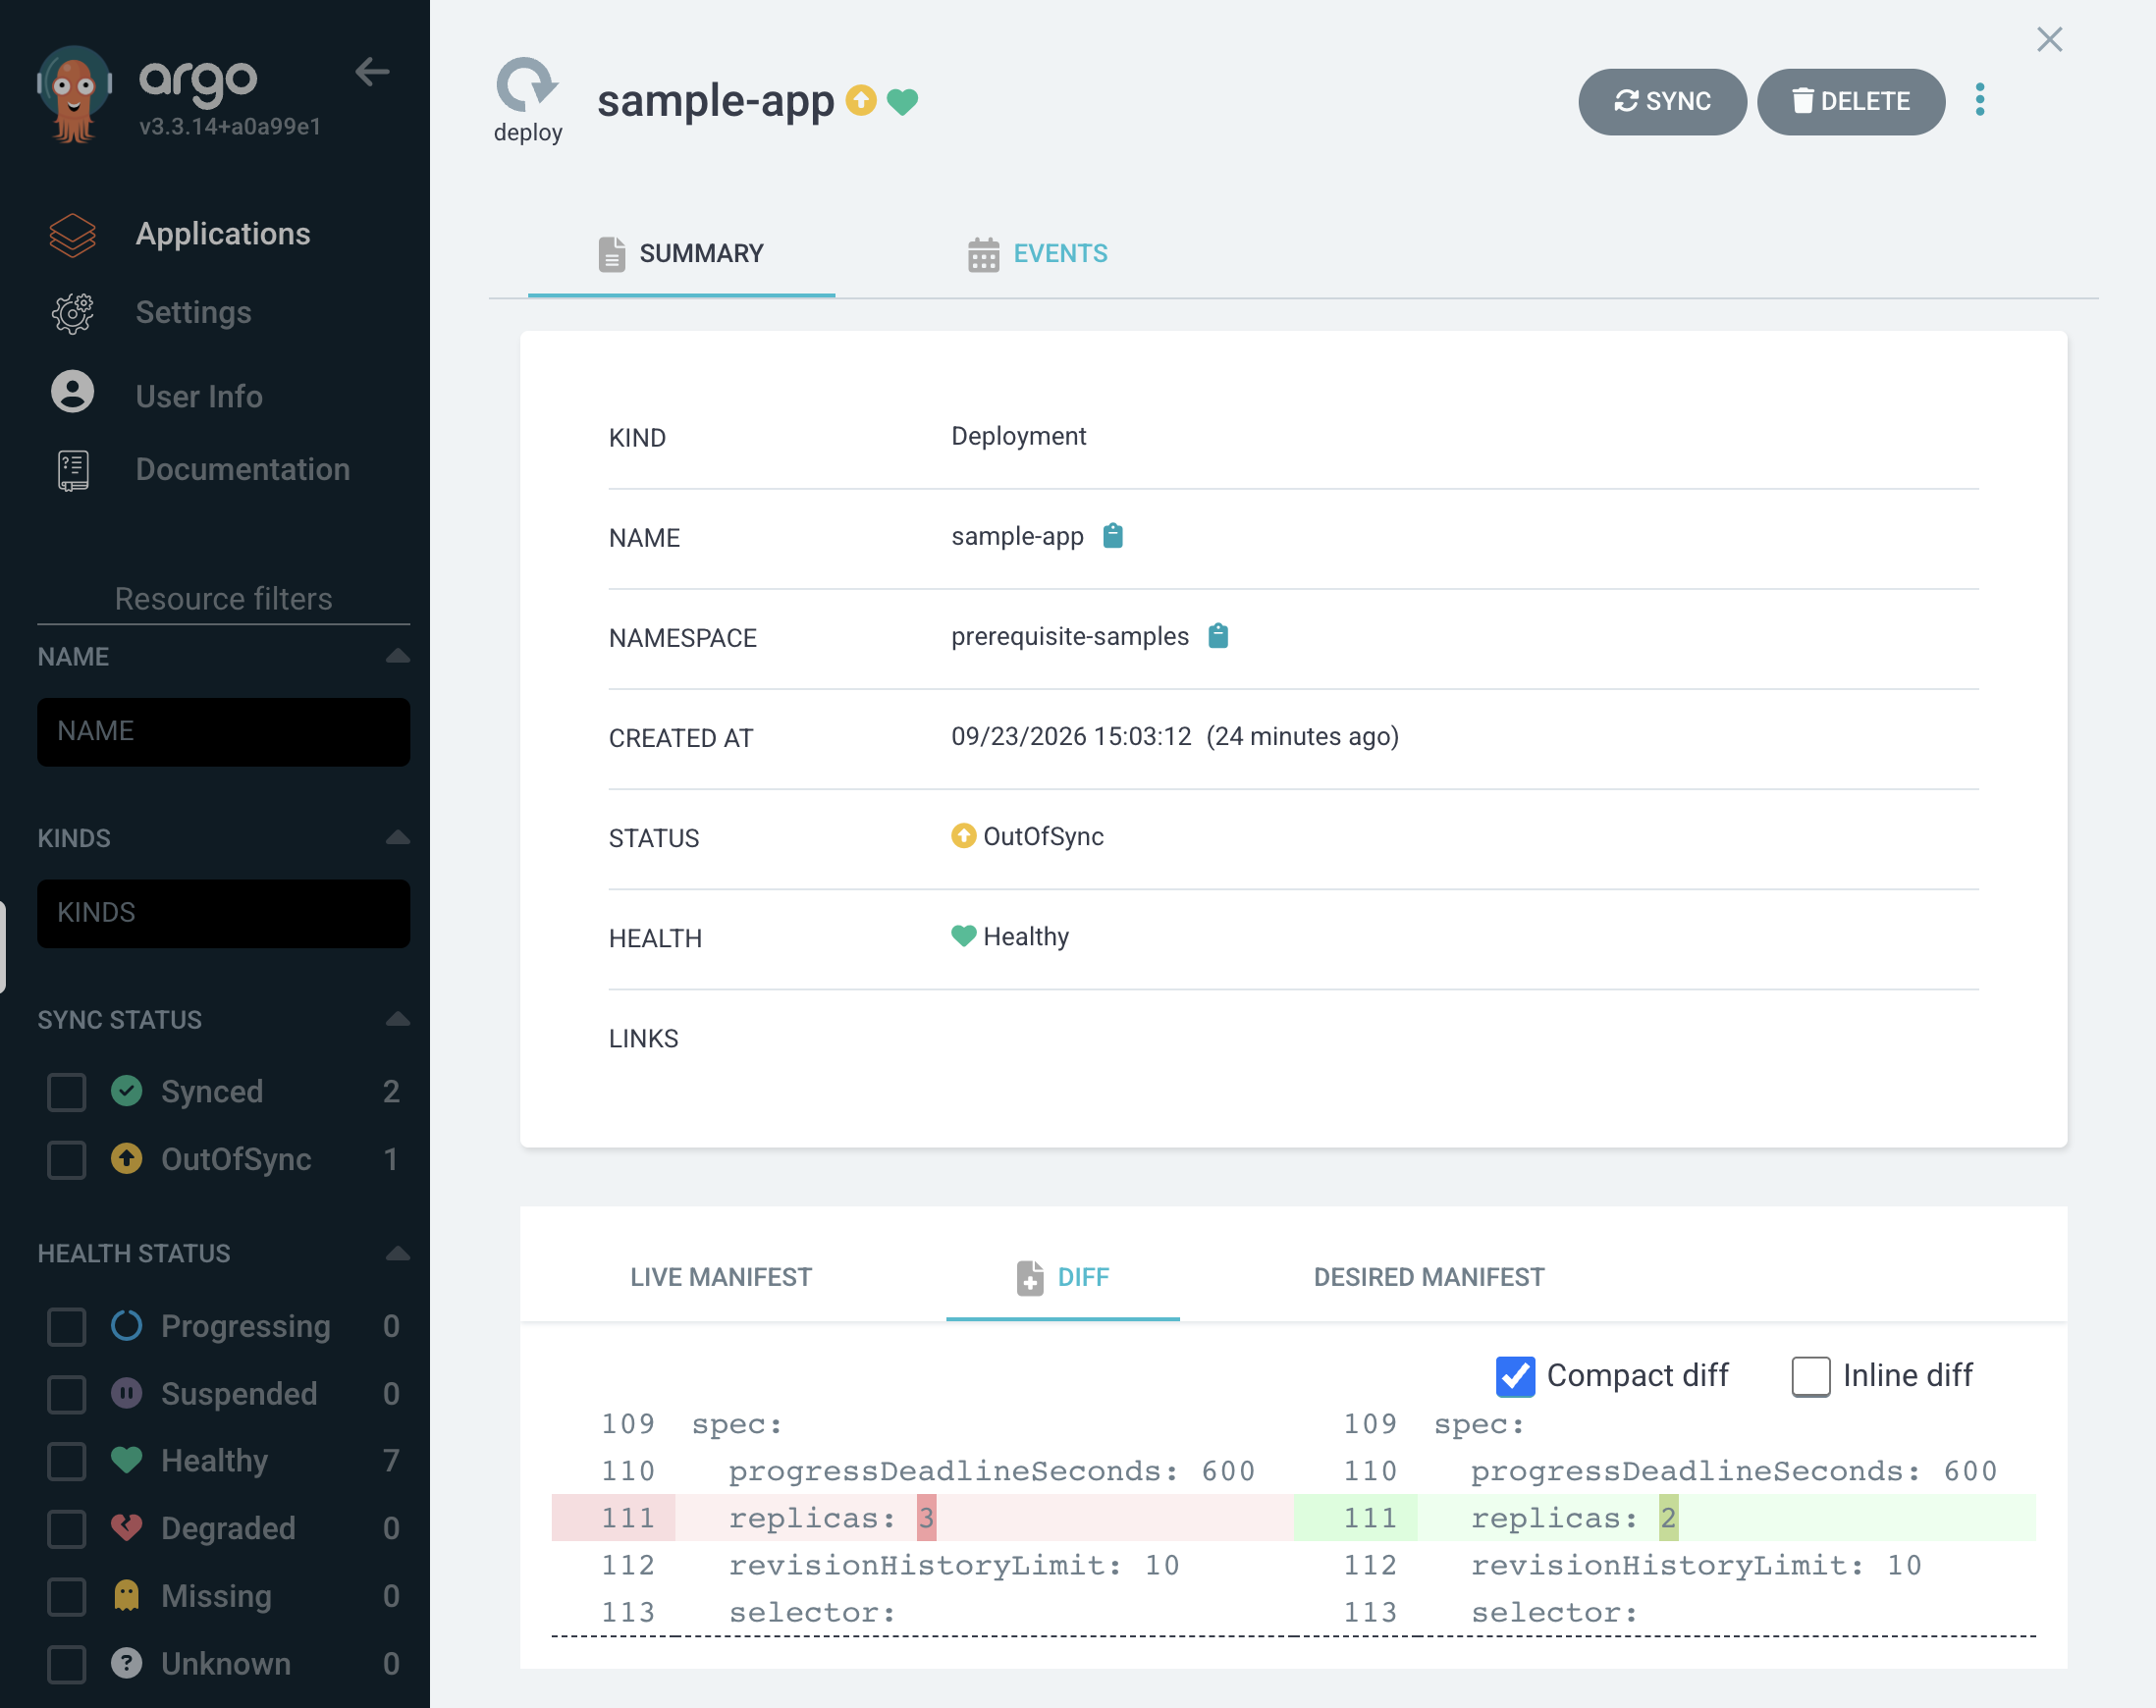The height and width of the screenshot is (1708, 2156).
Task: Click the left-side replicas: 3 diff line
Action: [922, 1517]
